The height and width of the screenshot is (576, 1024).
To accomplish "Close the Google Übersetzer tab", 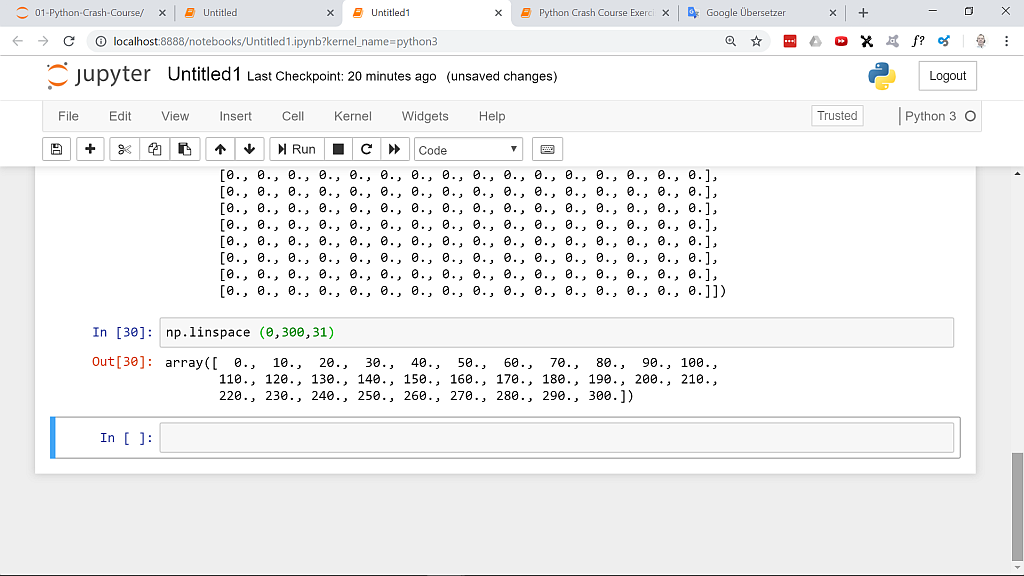I will point(833,13).
